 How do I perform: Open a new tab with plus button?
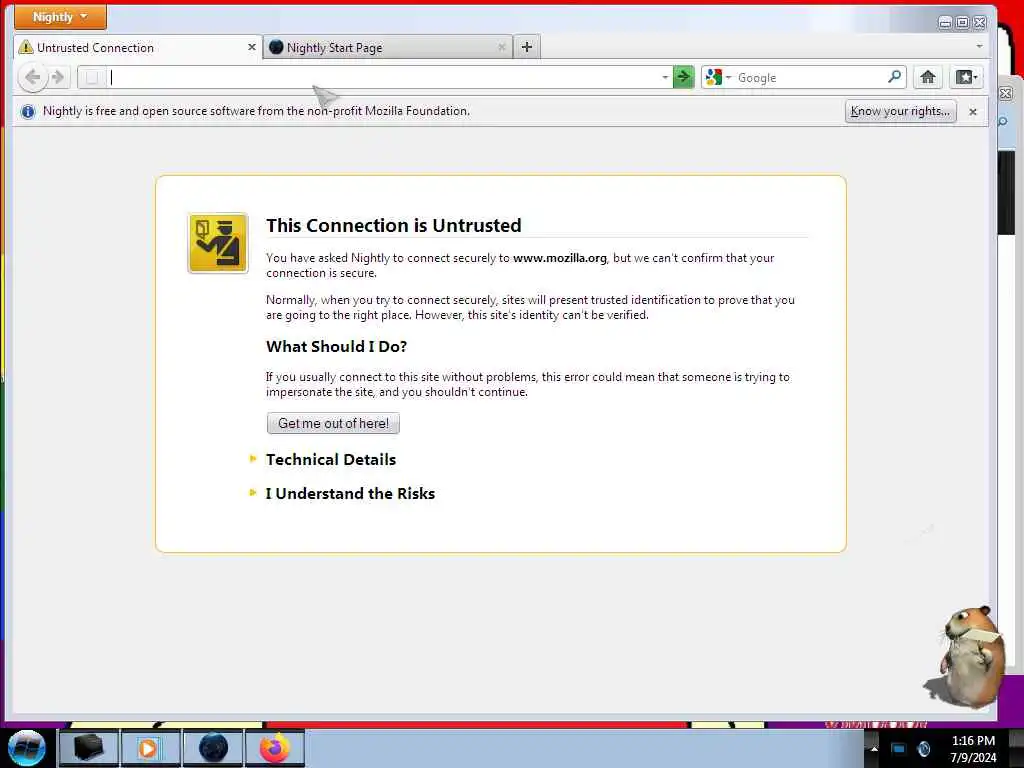coord(527,47)
